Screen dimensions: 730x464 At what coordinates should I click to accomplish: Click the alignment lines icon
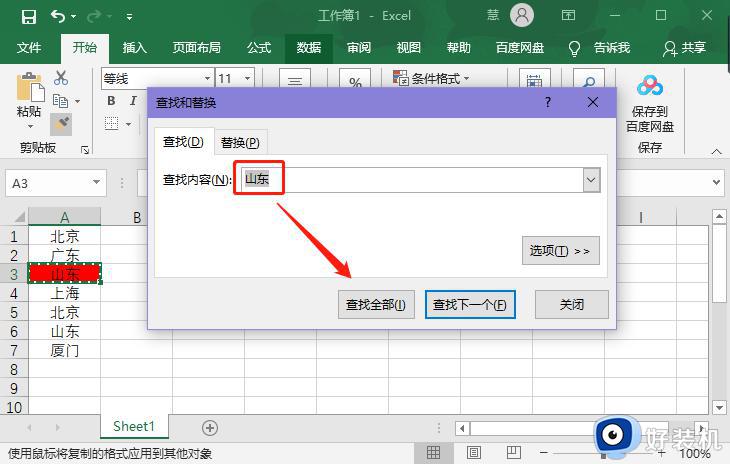point(294,79)
